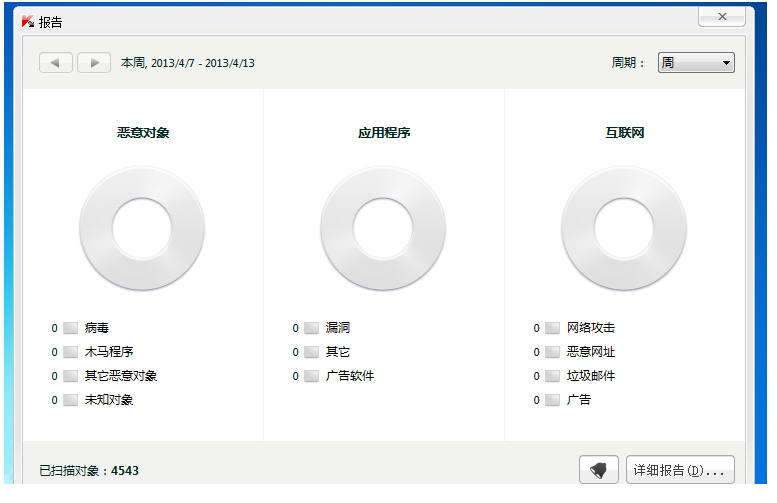Screen dimensions: 777x503
Task: Click the 网络攻击 label
Action: point(591,328)
